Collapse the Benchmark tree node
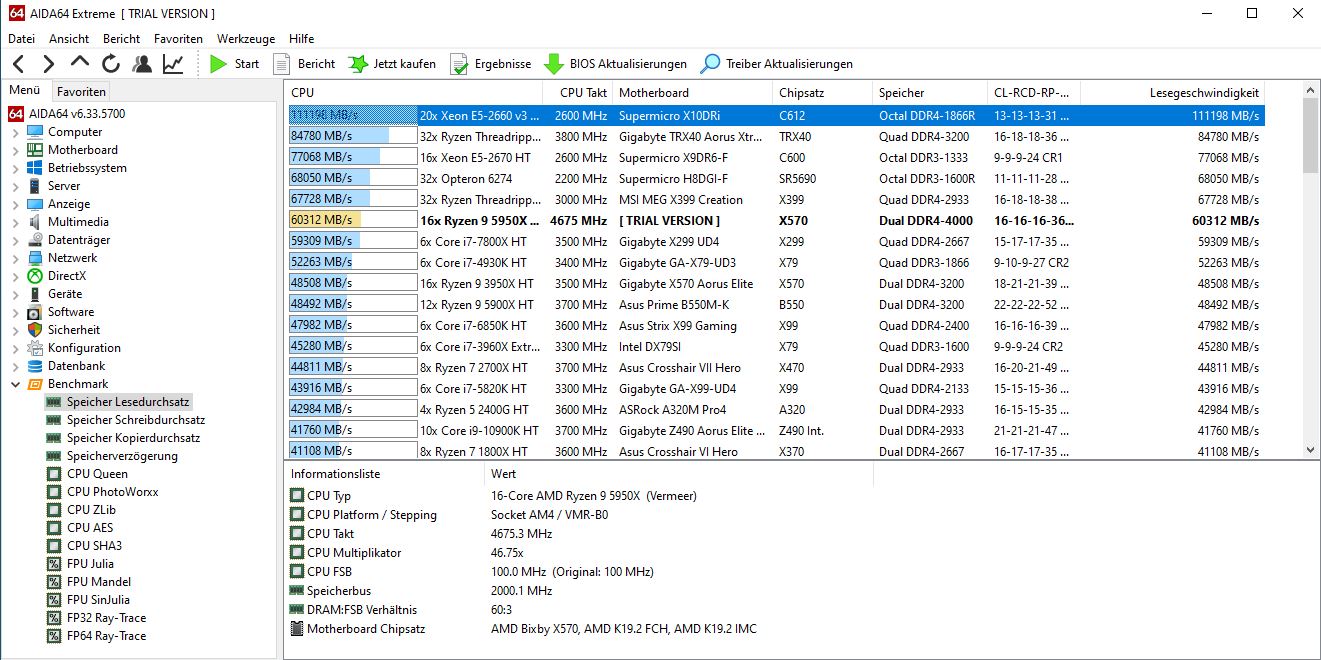1321x660 pixels. click(16, 384)
